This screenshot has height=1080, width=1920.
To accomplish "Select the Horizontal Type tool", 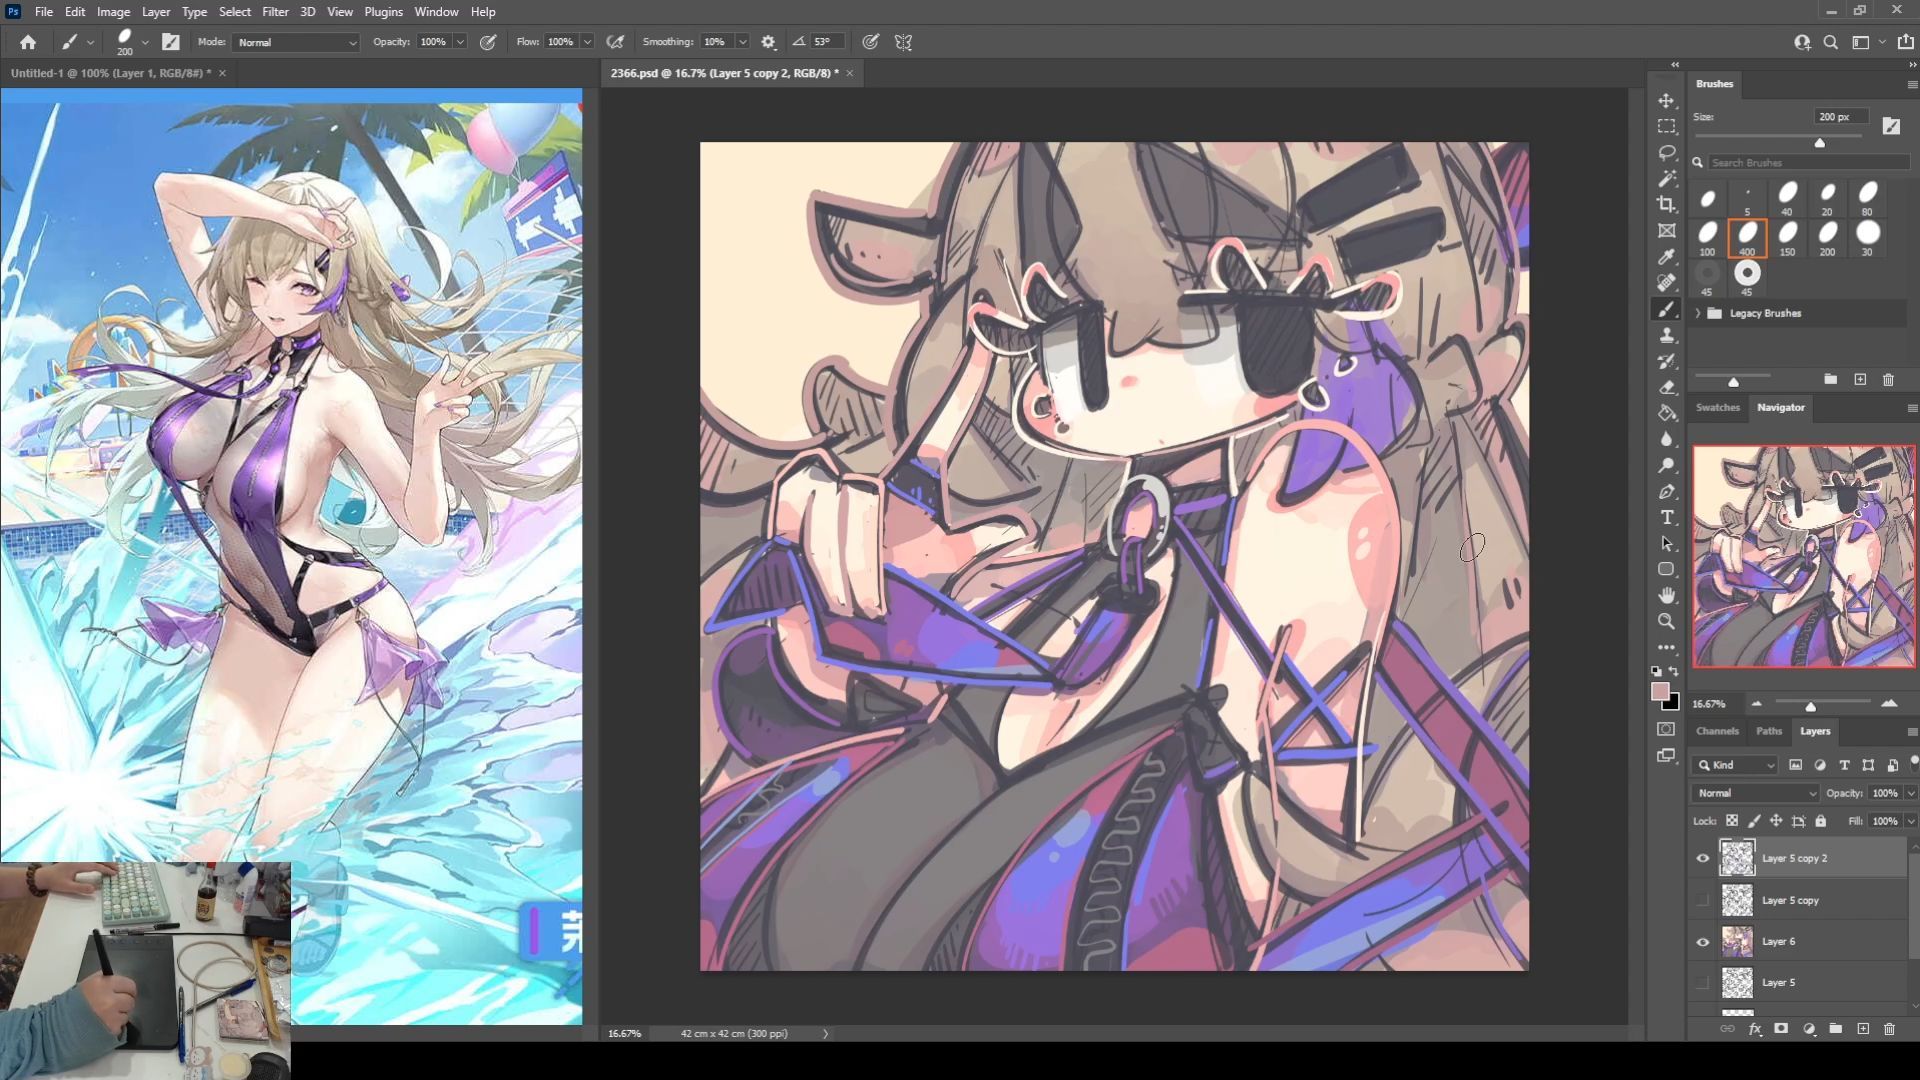I will 1666,518.
